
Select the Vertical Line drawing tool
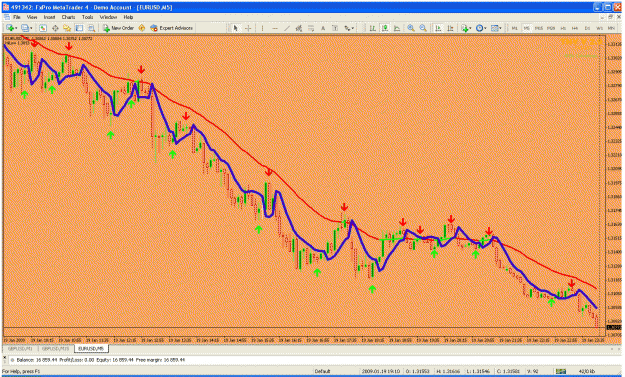tap(262, 28)
